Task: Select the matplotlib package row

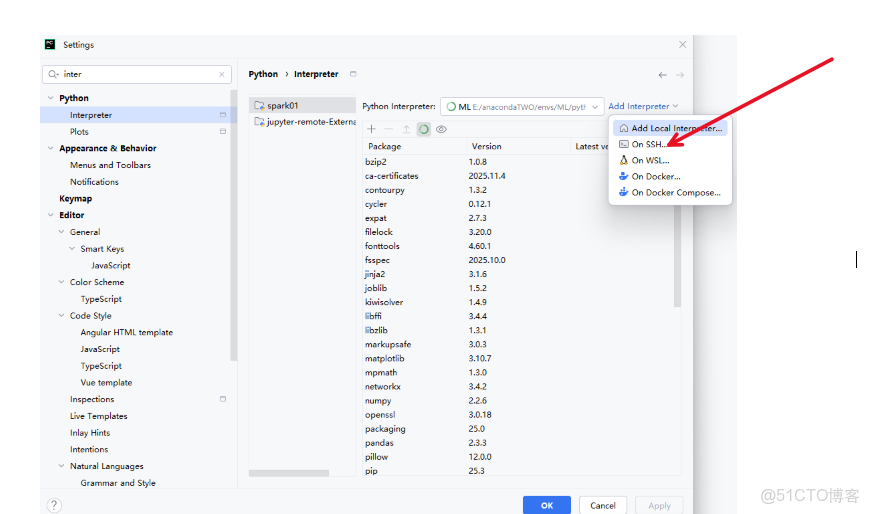Action: 519,359
